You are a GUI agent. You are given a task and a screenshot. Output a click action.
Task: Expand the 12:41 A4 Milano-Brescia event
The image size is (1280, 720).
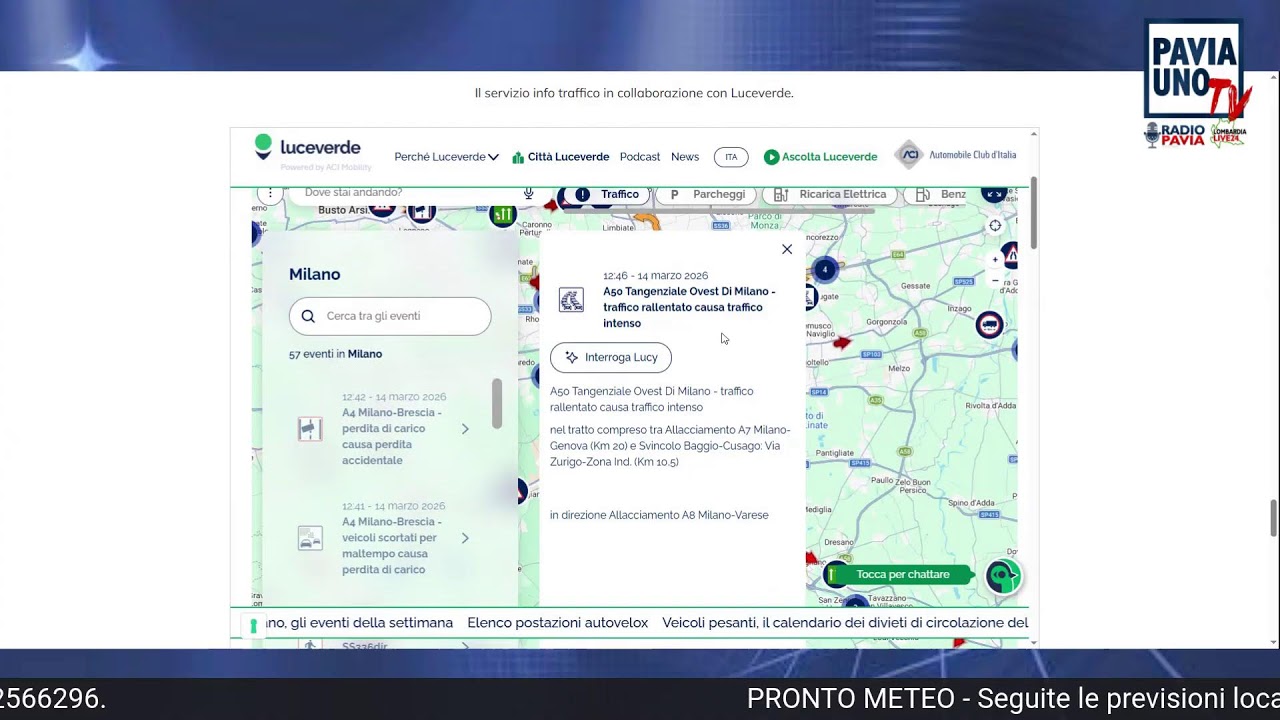pos(465,538)
